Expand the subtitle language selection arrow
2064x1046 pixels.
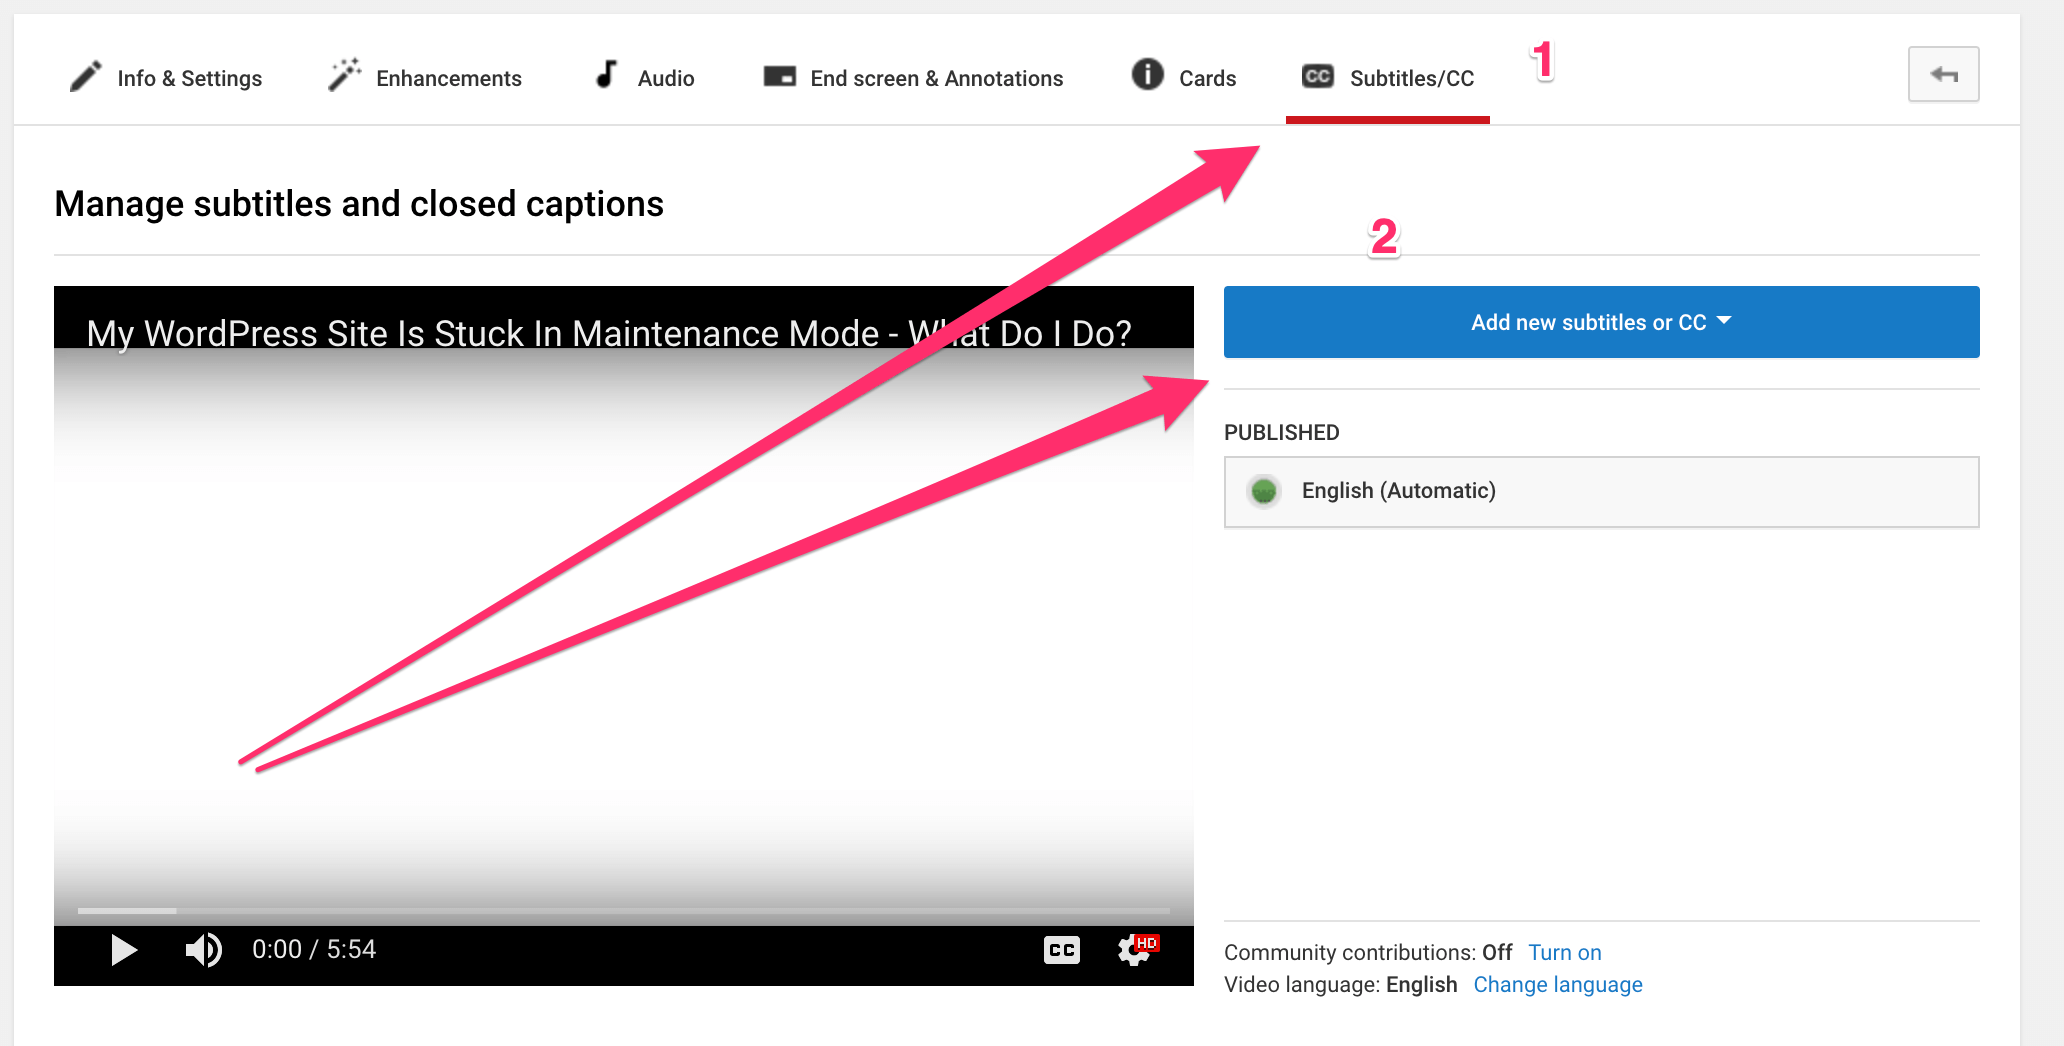point(1724,321)
